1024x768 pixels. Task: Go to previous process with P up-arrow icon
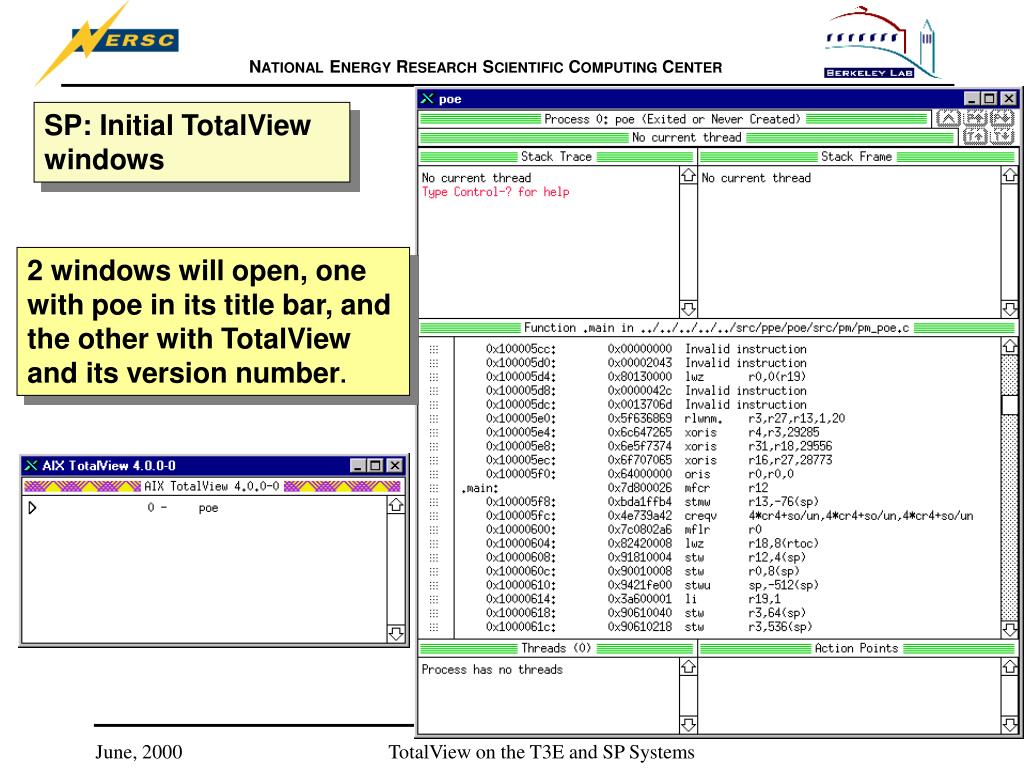point(975,118)
